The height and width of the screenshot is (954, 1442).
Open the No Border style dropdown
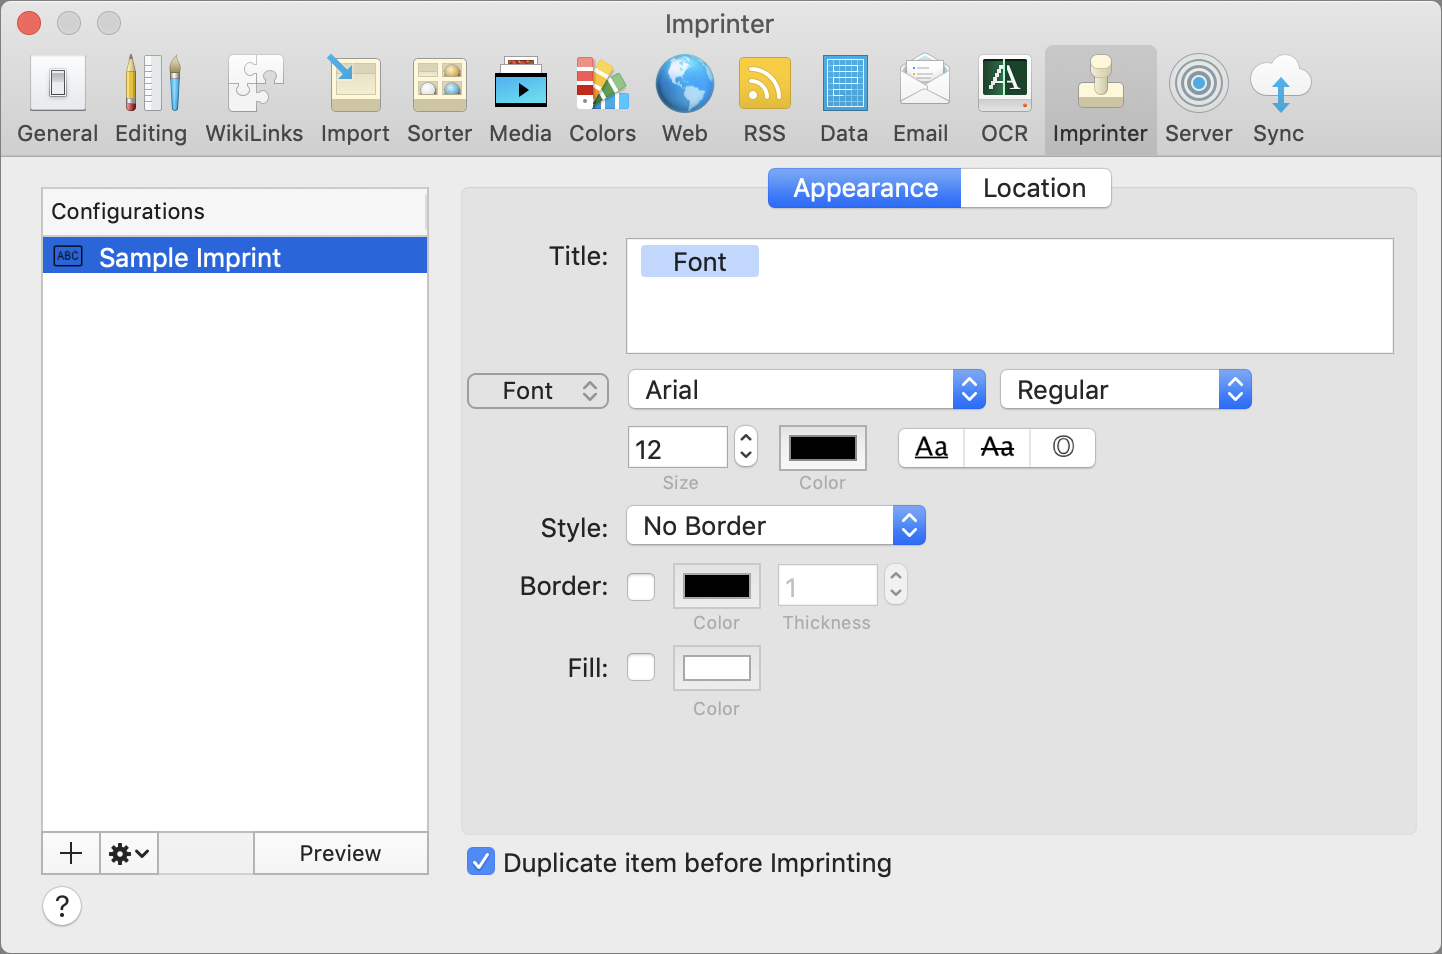pos(776,526)
